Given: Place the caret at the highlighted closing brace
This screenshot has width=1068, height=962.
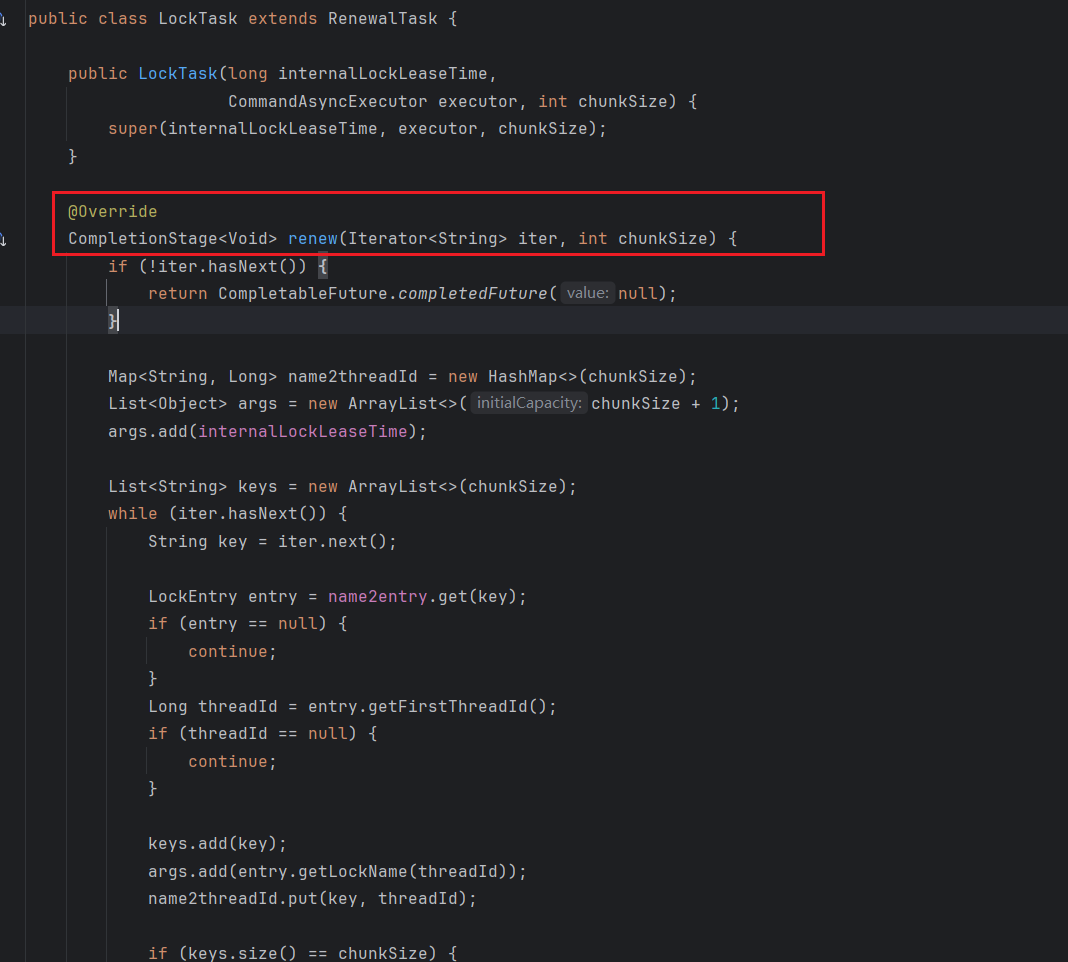Looking at the screenshot, I should (x=113, y=320).
